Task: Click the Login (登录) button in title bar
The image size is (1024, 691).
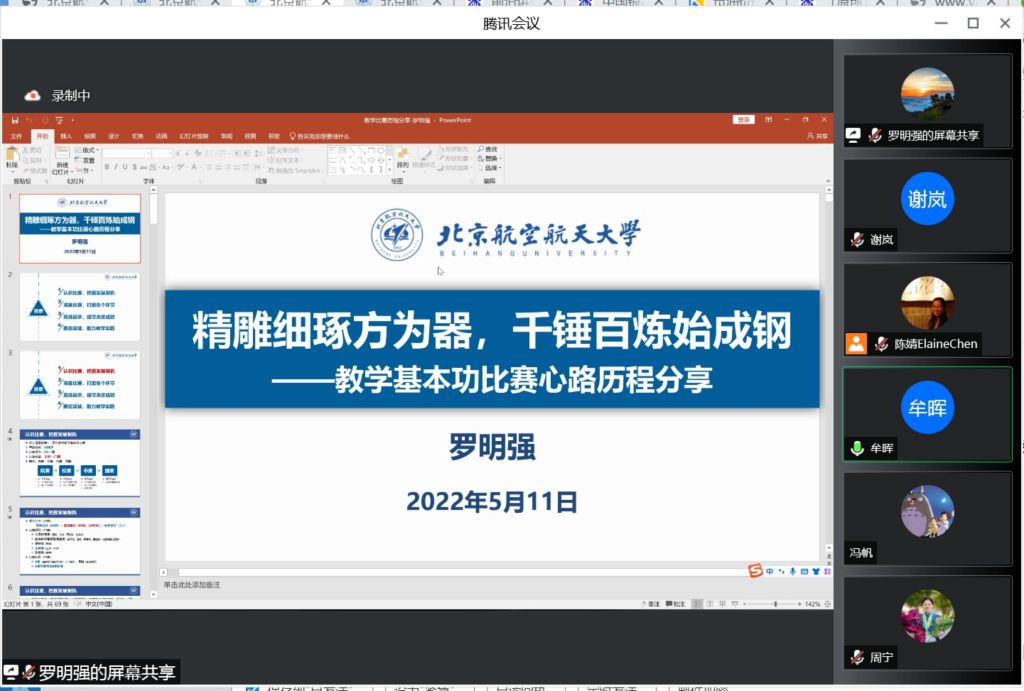Action: coord(743,120)
